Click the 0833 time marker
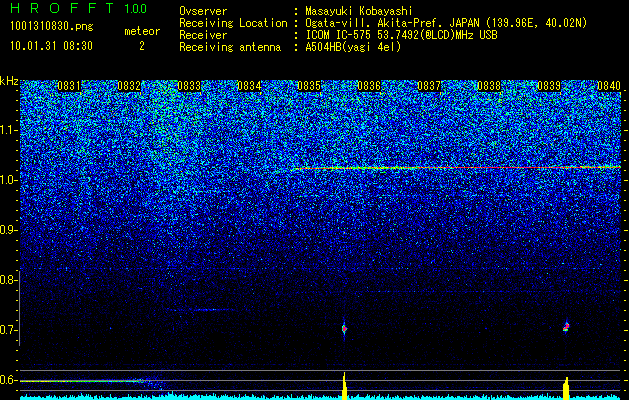Viewport: 629px width, 400px height. (189, 86)
